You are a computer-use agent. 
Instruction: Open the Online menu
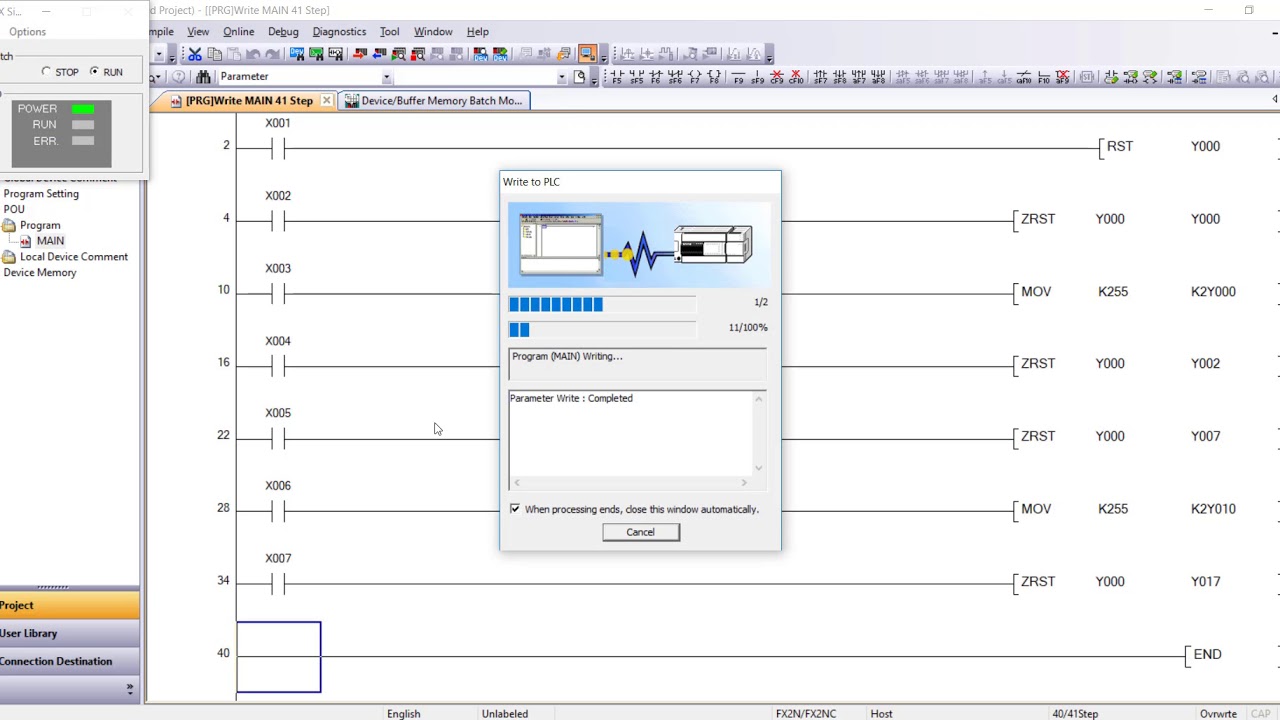(x=238, y=32)
